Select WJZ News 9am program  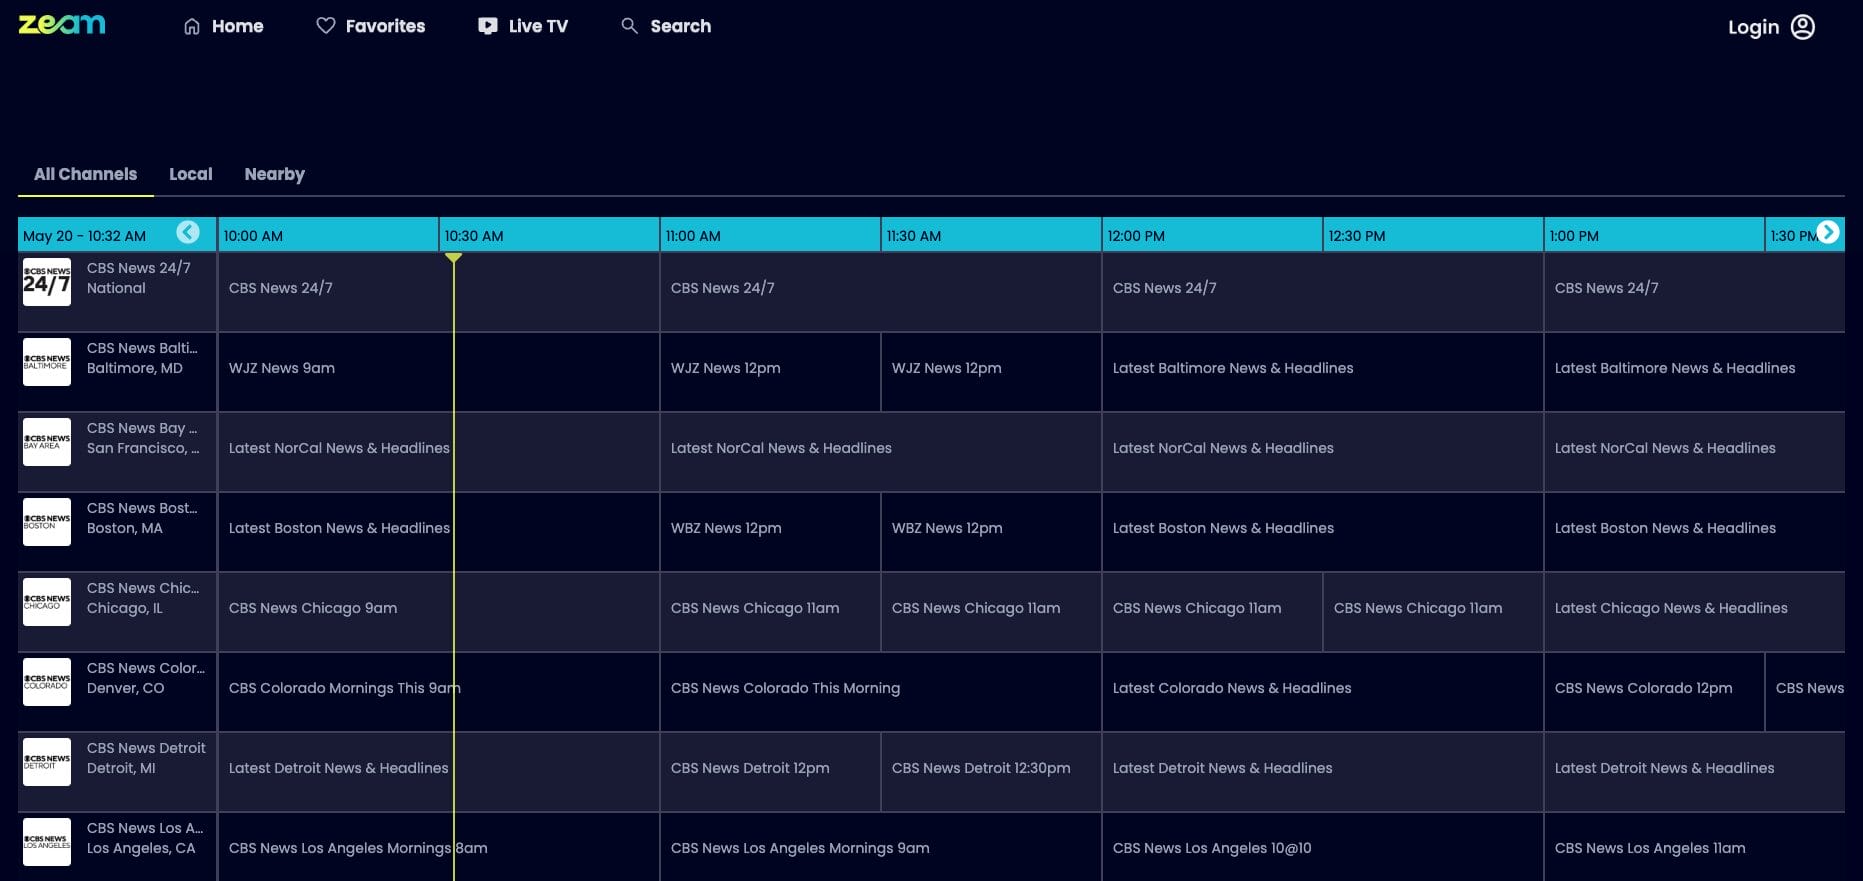click(x=439, y=372)
